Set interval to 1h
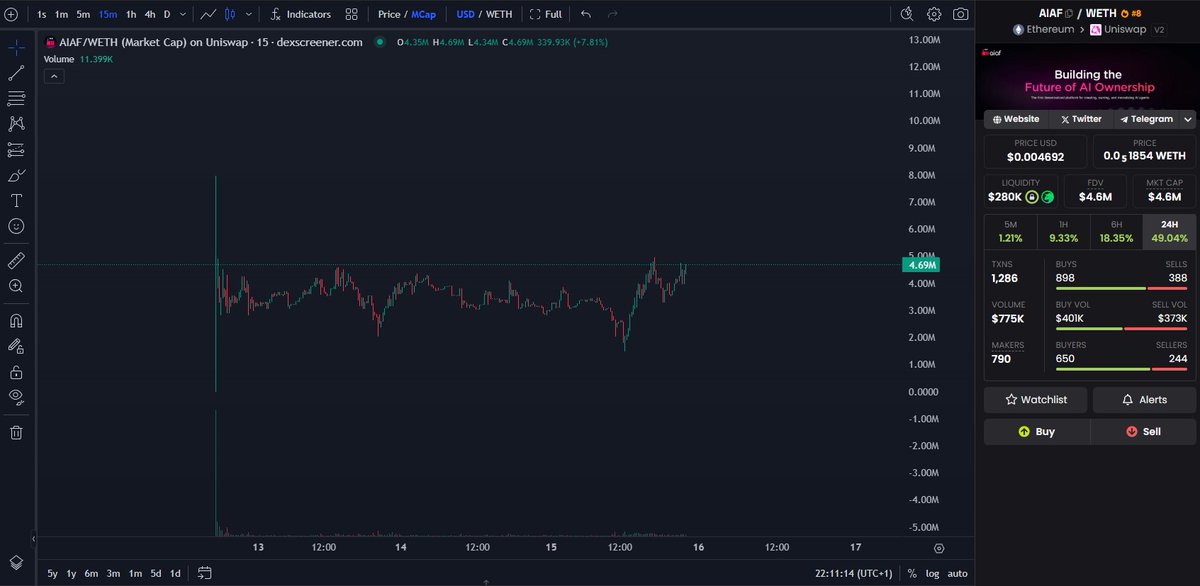Image resolution: width=1200 pixels, height=586 pixels. click(x=131, y=14)
